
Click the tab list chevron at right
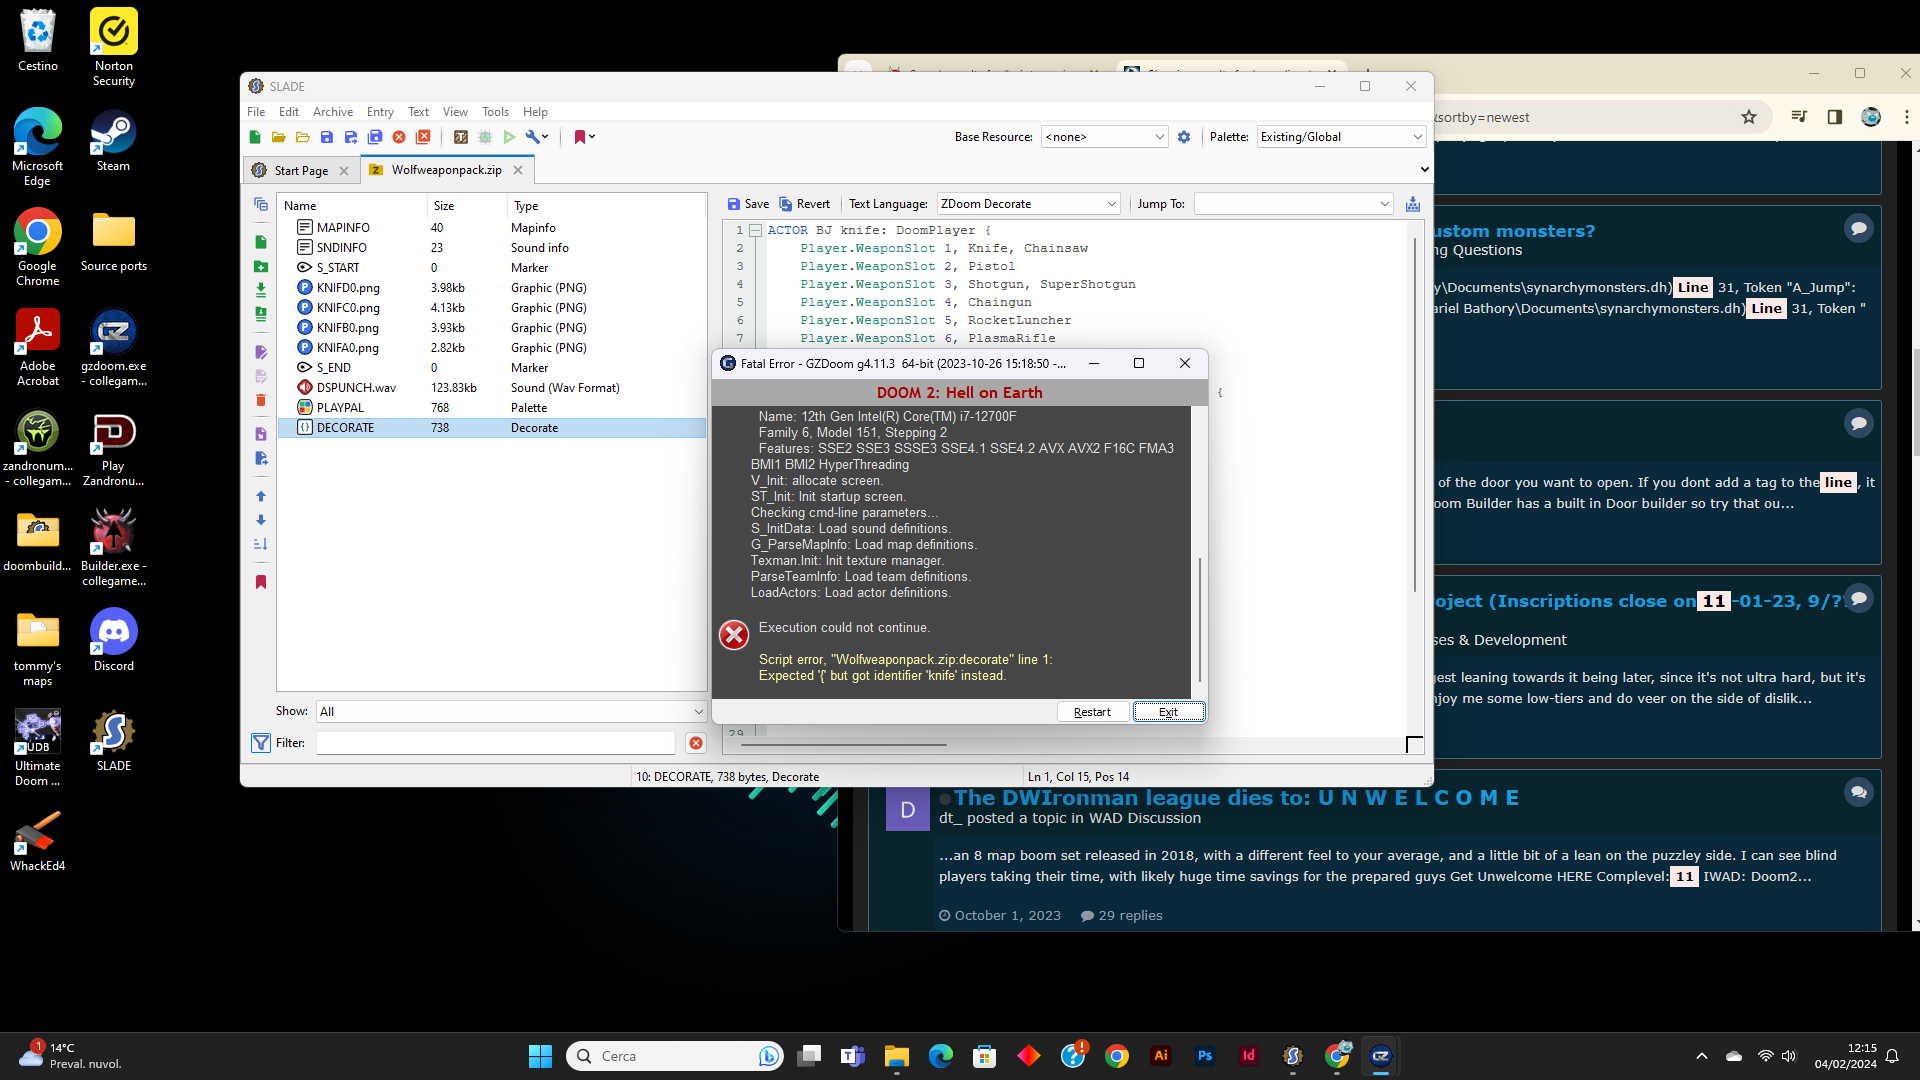coord(1424,170)
